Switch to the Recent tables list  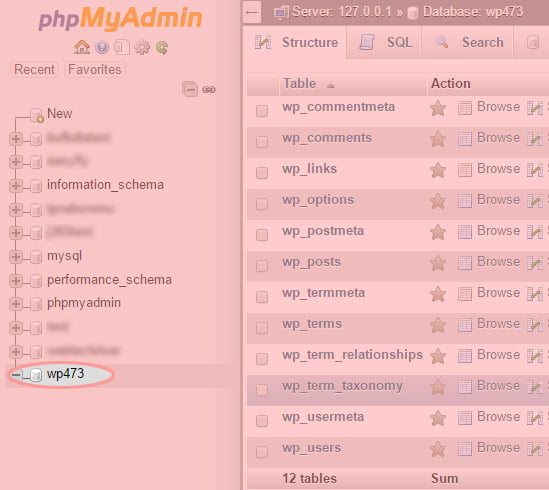(x=34, y=70)
